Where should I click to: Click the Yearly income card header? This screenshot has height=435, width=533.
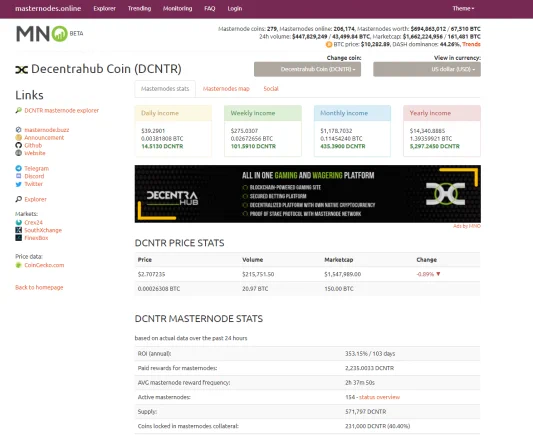pyautogui.click(x=442, y=113)
